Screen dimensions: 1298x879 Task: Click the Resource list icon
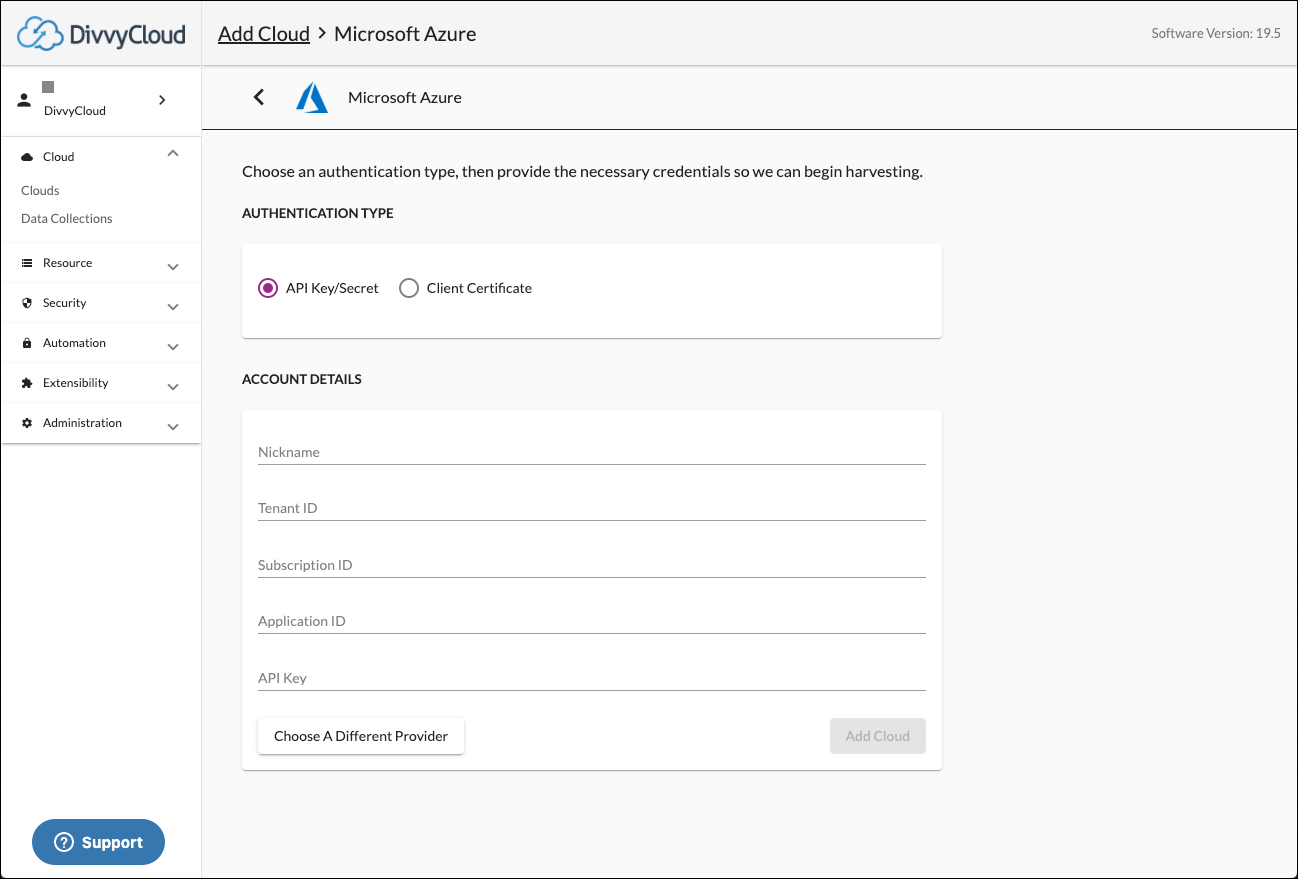[x=27, y=263]
